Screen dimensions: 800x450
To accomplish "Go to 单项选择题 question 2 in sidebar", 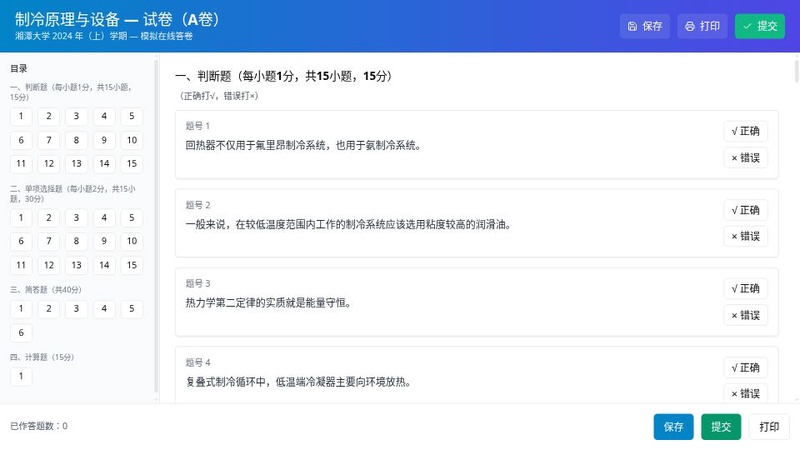I will coord(48,218).
